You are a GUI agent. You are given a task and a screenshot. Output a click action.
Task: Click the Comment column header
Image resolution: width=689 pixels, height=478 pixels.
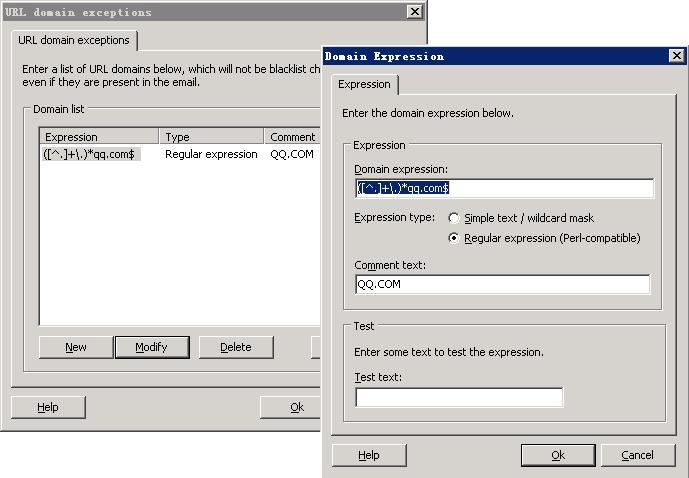292,137
